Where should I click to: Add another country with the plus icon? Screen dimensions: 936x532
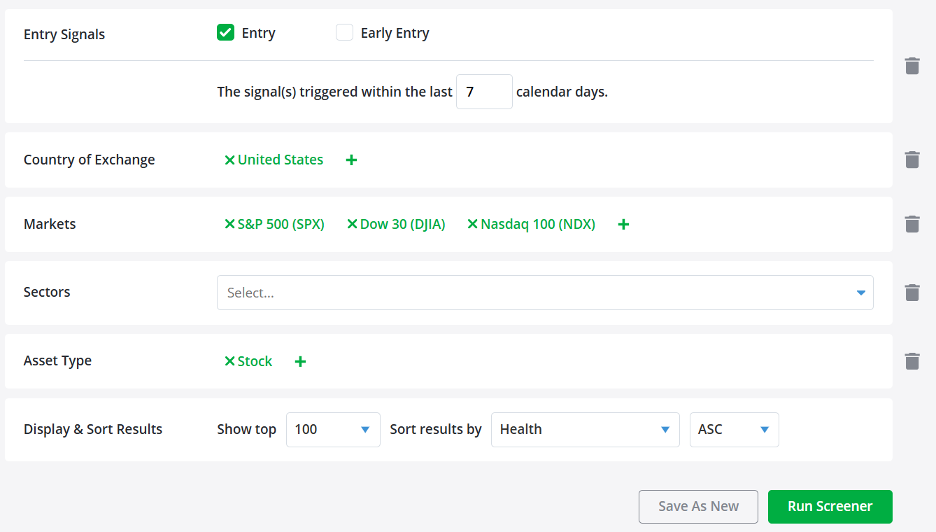352,160
